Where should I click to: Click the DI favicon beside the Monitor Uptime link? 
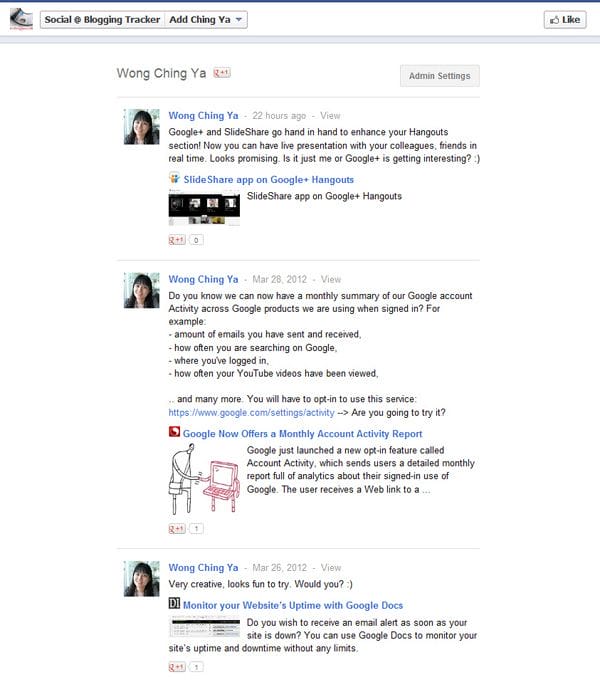(x=174, y=604)
